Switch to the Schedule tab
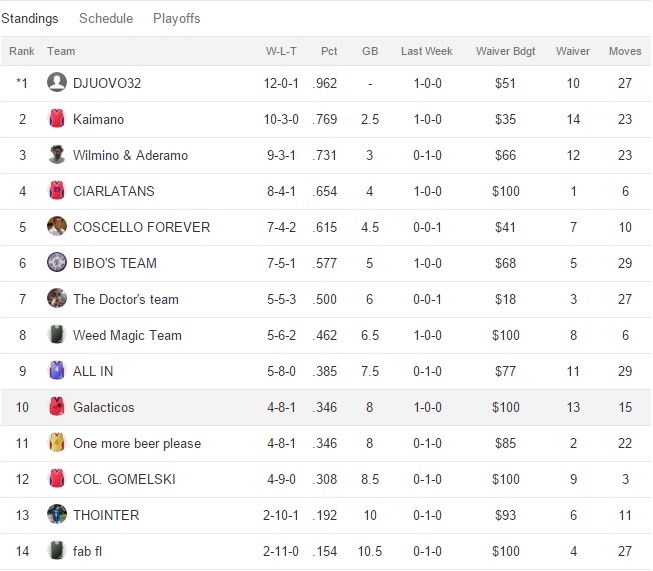The image size is (653, 571). 105,19
